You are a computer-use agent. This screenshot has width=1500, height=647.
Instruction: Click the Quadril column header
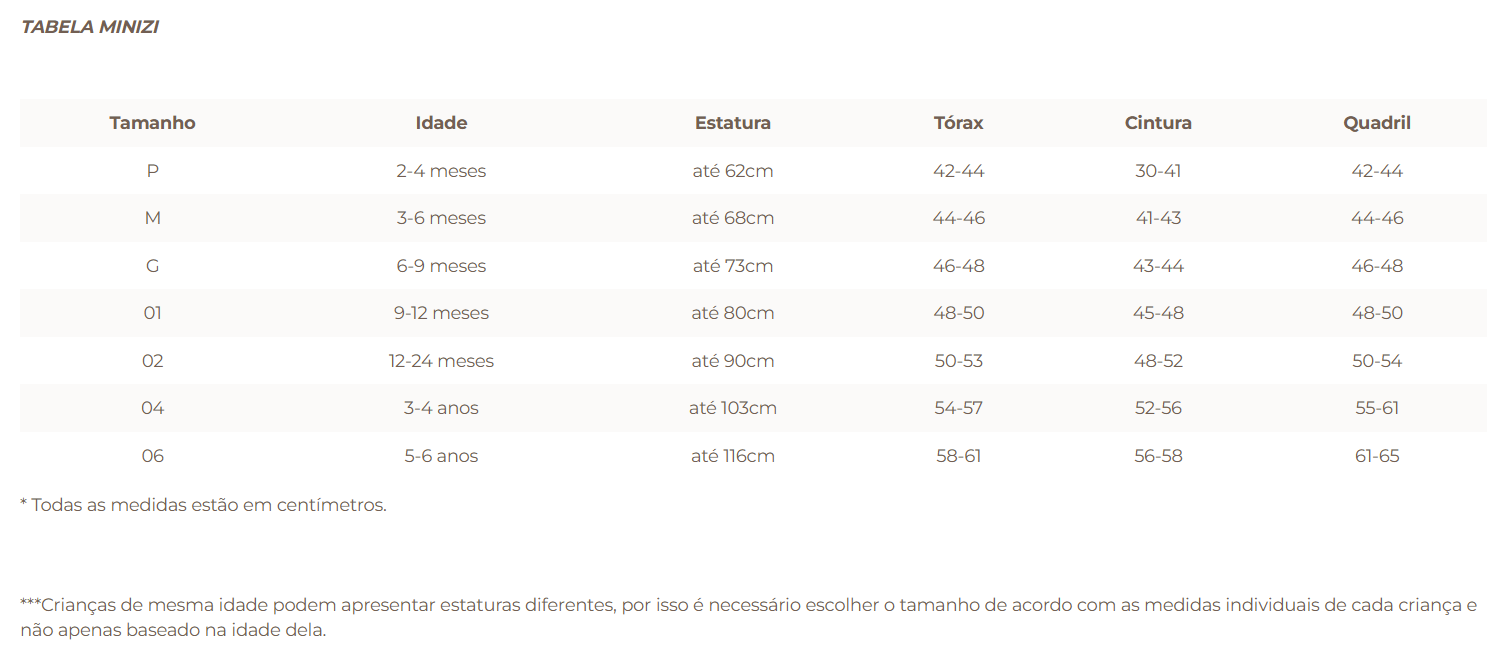[1377, 123]
